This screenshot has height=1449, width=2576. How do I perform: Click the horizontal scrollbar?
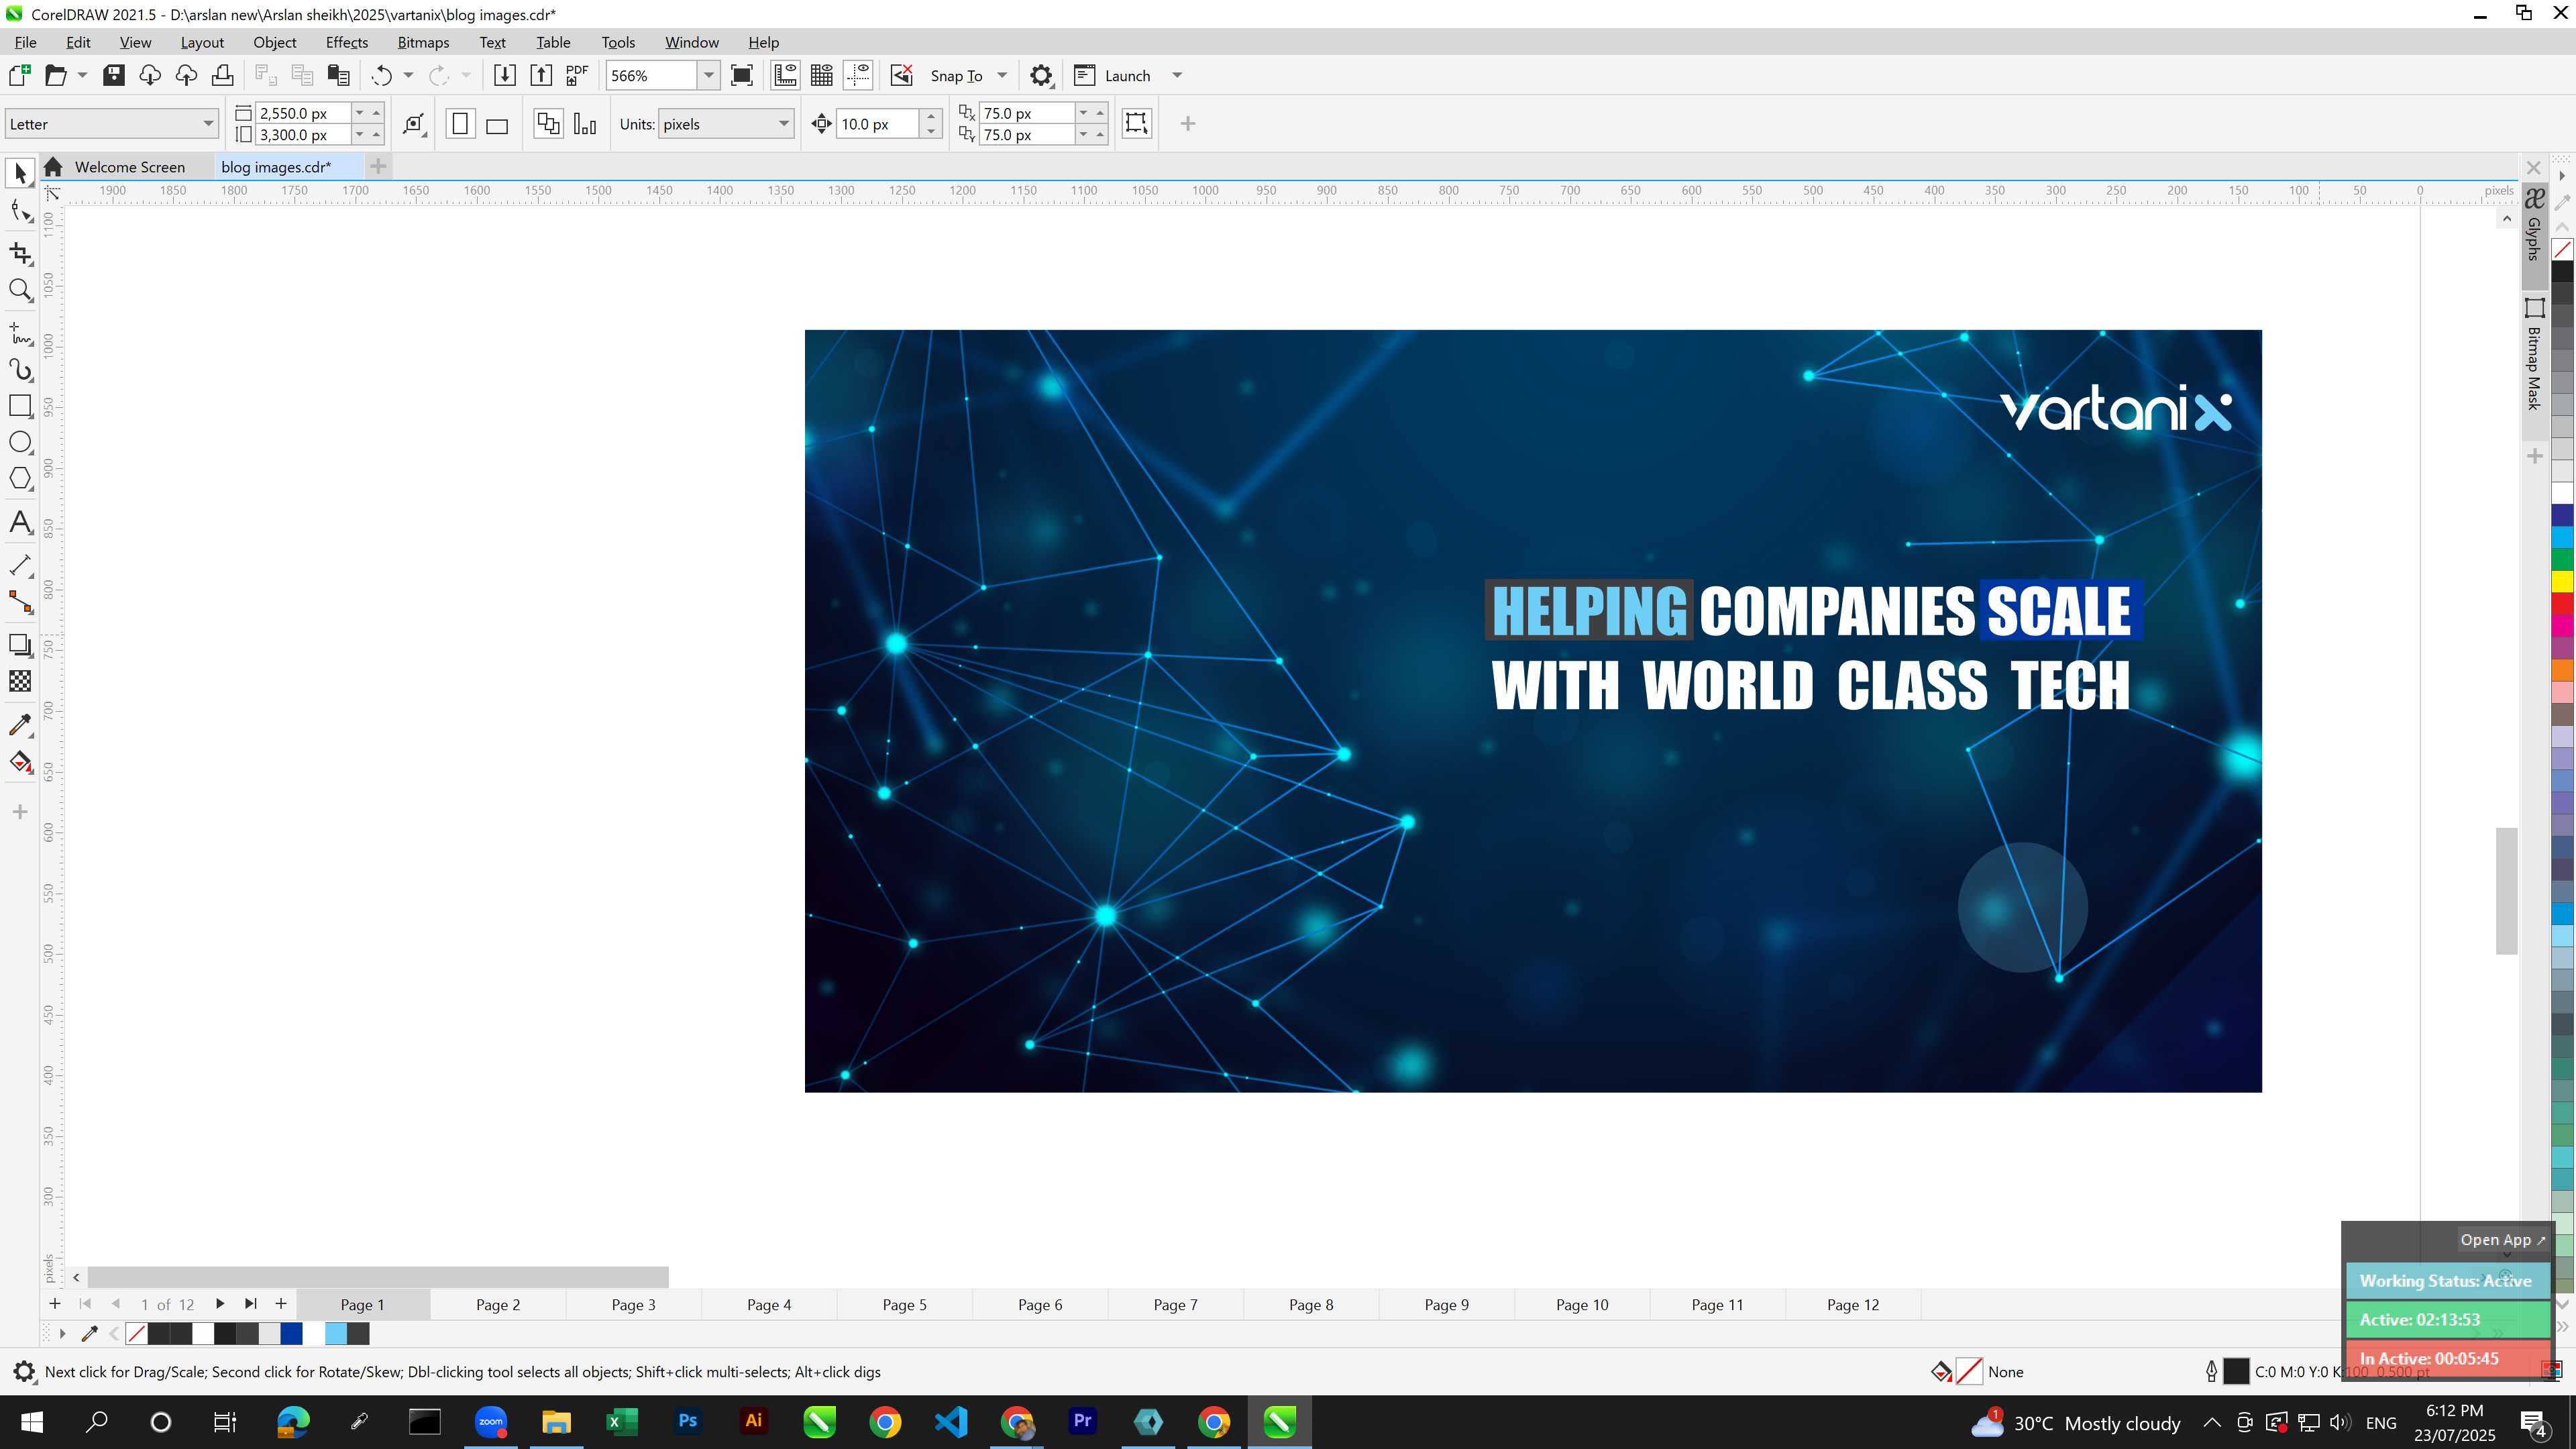(x=377, y=1277)
